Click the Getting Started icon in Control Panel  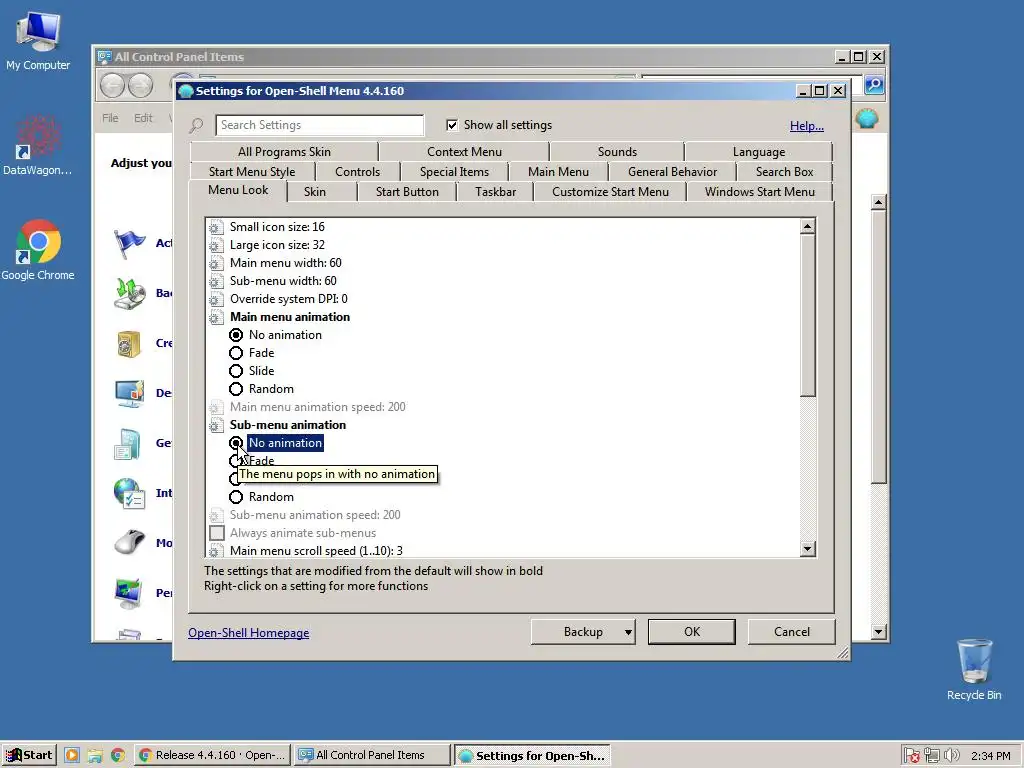[129, 443]
